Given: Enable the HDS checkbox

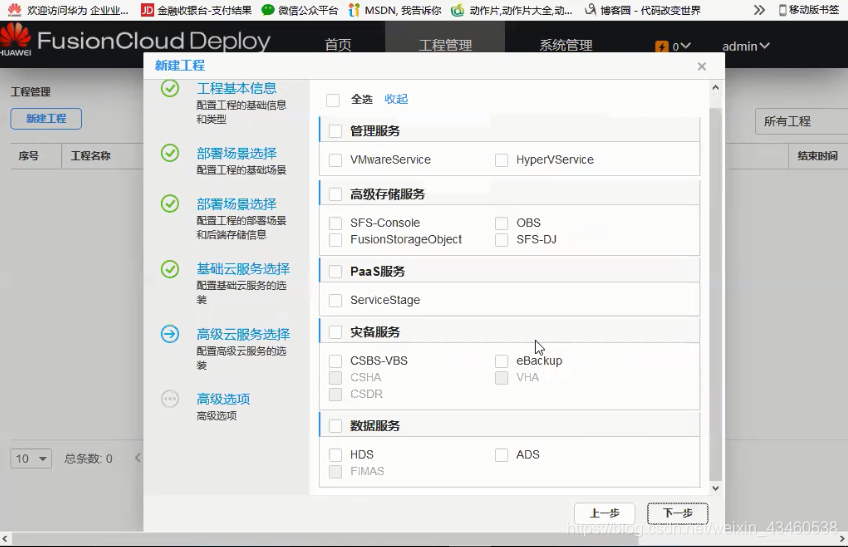Looking at the screenshot, I should tap(335, 454).
